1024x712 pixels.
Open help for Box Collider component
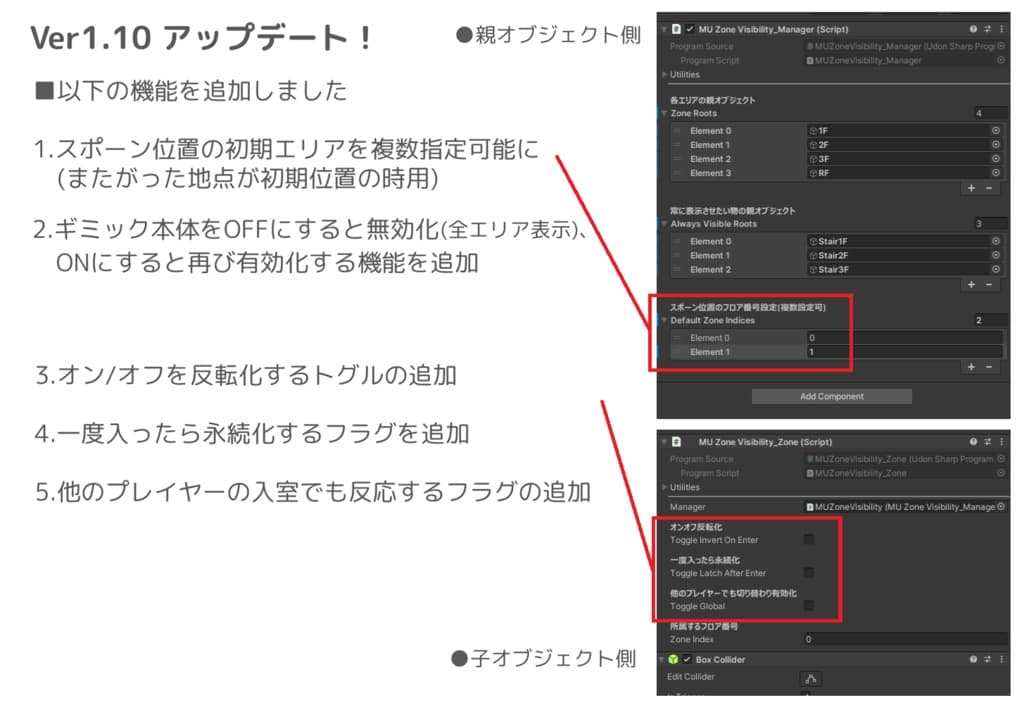point(973,659)
